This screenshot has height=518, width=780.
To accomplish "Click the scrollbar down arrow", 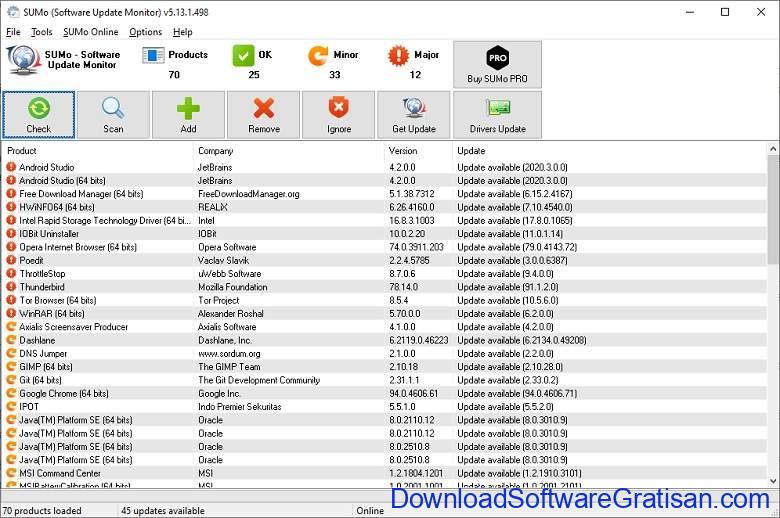I will 773,481.
